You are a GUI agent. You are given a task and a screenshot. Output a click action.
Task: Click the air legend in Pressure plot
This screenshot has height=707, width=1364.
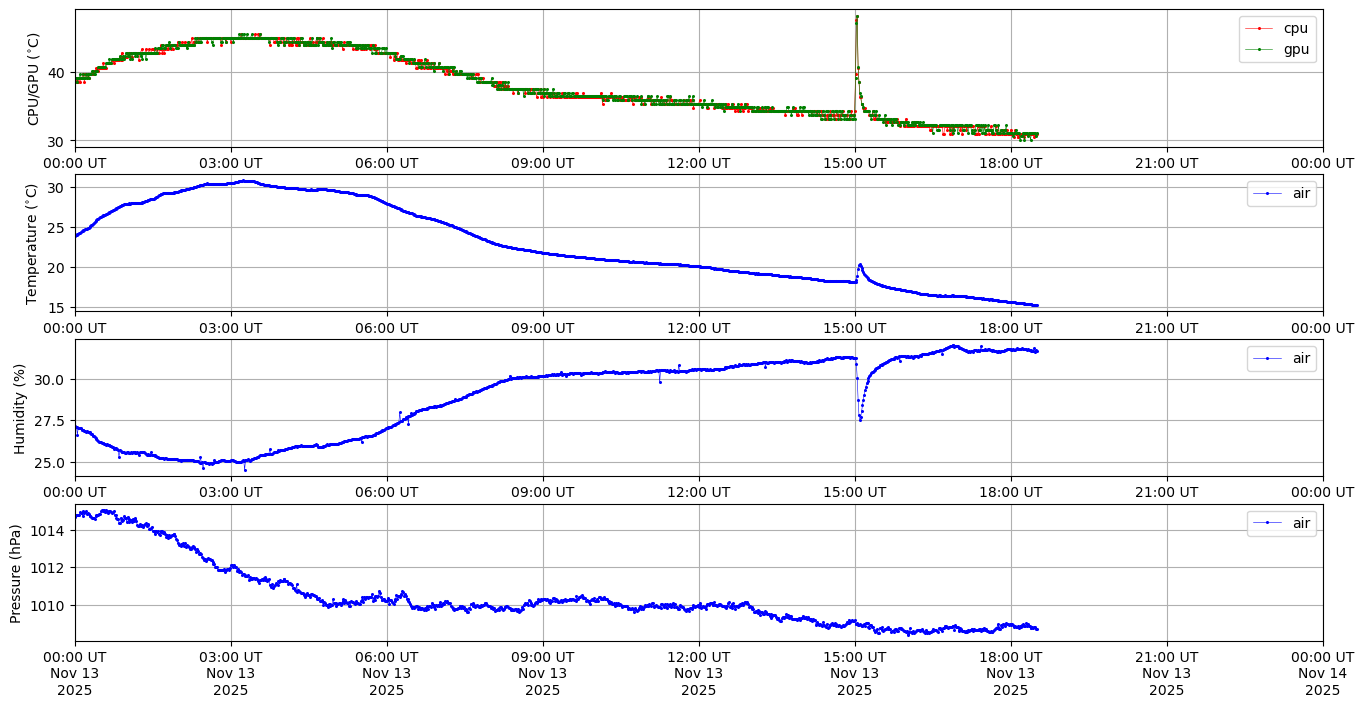(x=1300, y=523)
